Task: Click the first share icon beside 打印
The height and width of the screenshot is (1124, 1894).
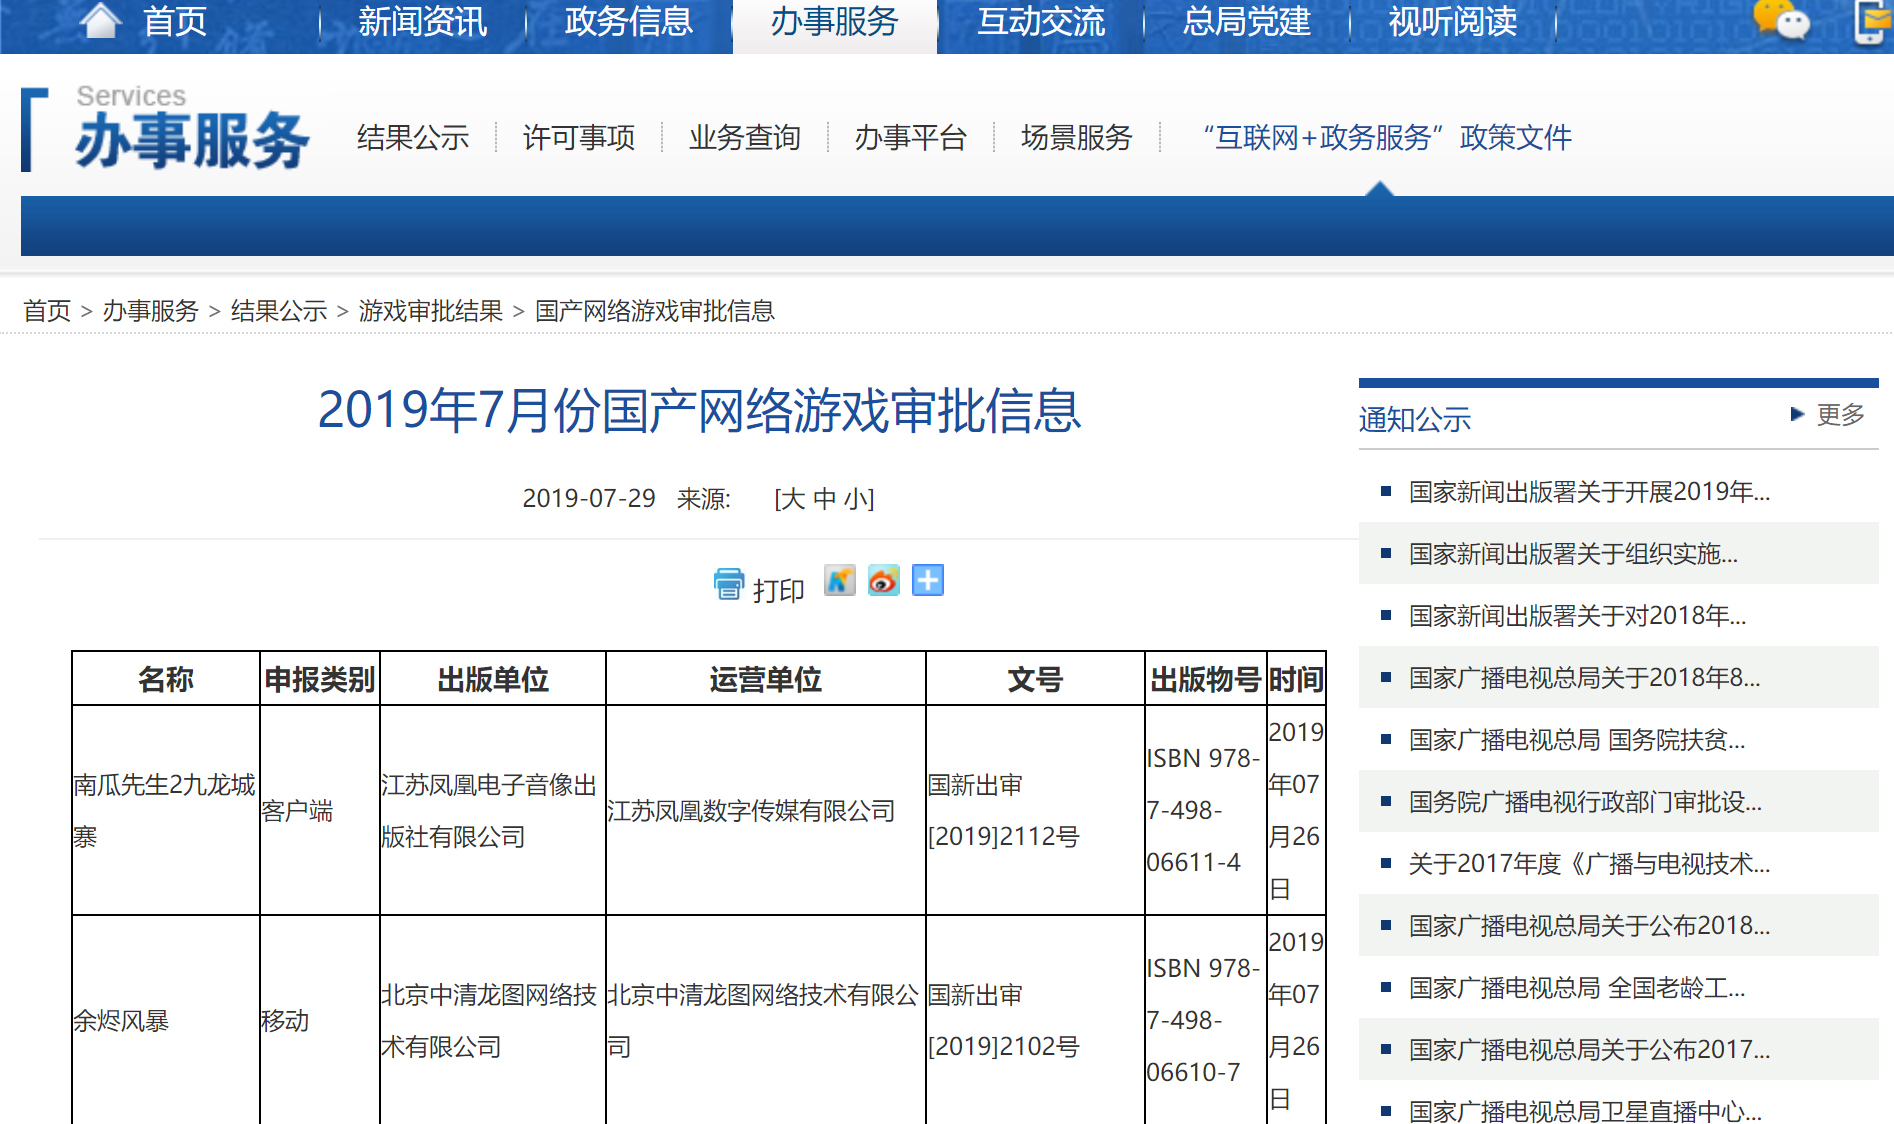Action: click(839, 580)
